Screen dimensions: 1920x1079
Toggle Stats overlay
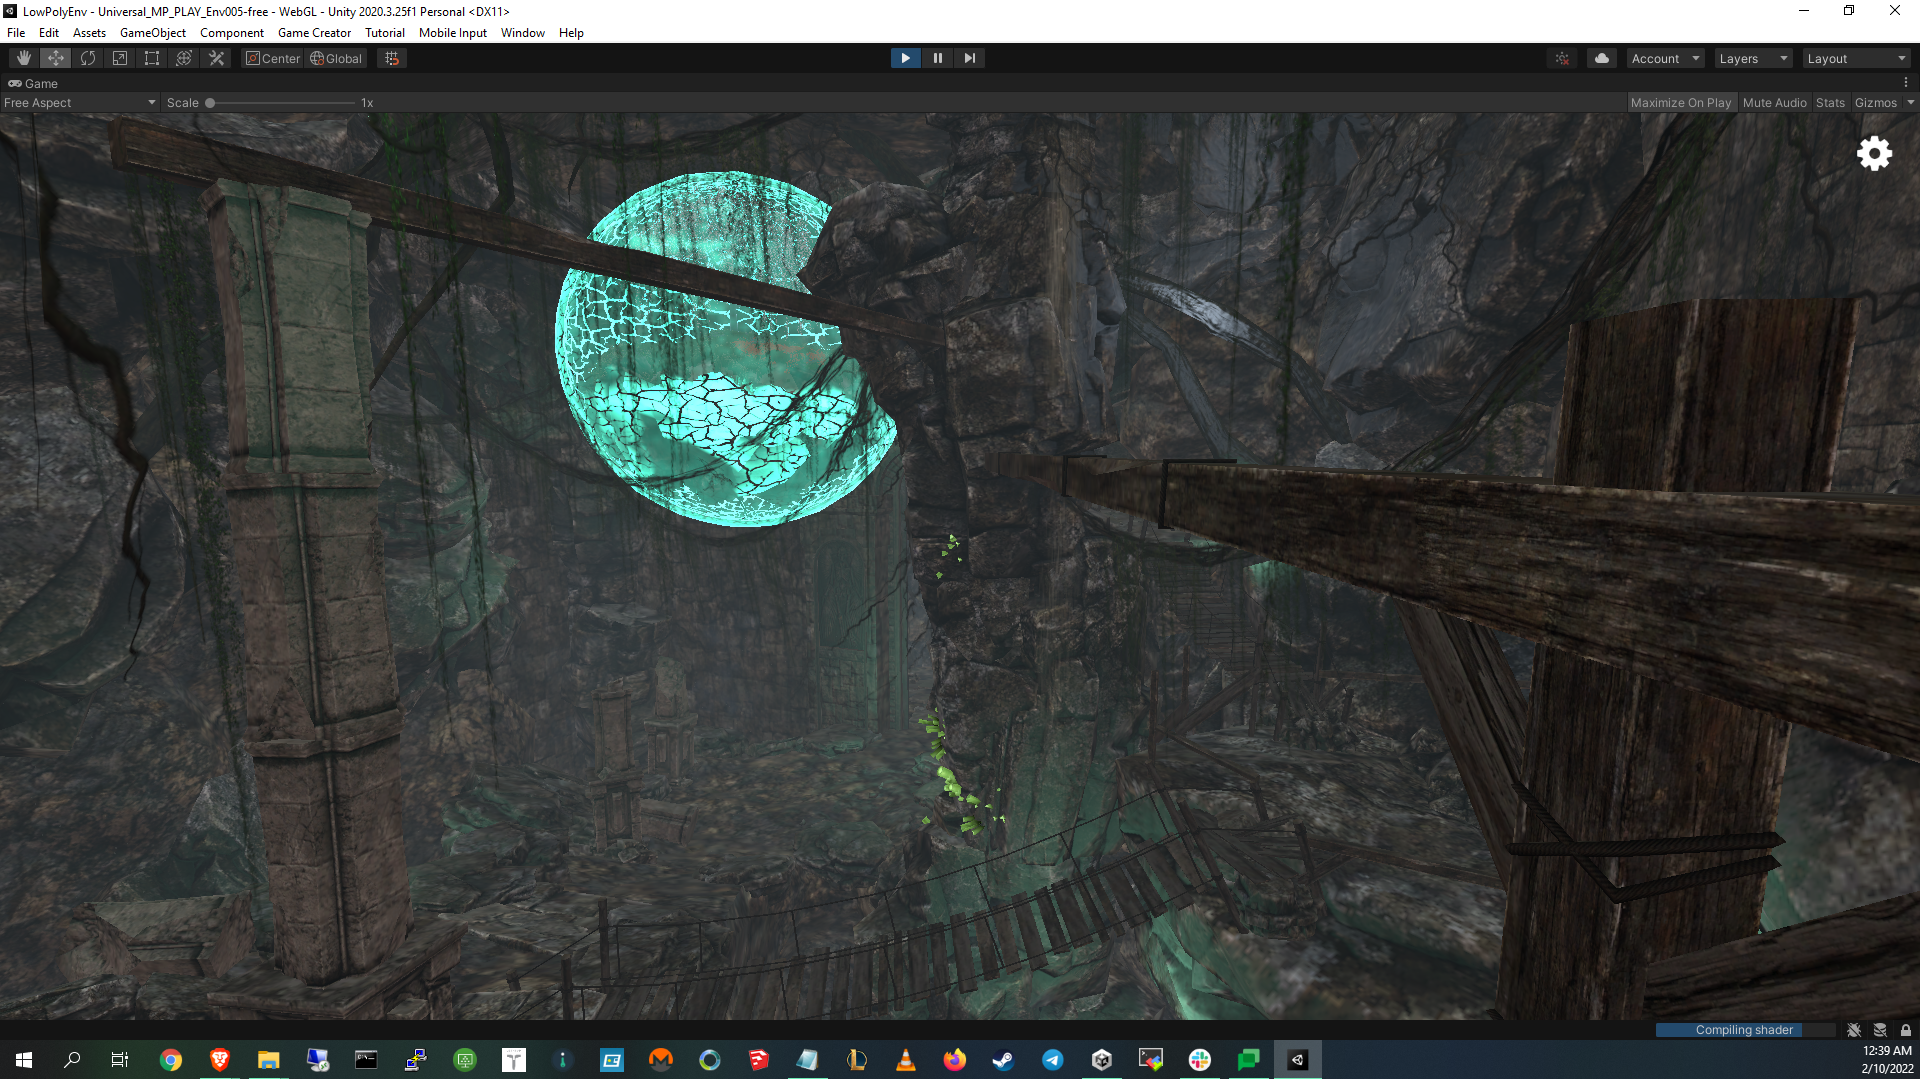(x=1830, y=102)
